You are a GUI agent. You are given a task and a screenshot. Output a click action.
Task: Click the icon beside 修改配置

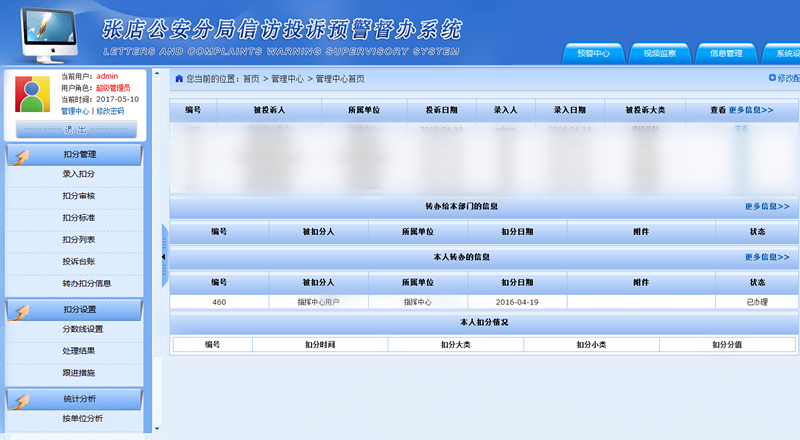click(x=772, y=78)
